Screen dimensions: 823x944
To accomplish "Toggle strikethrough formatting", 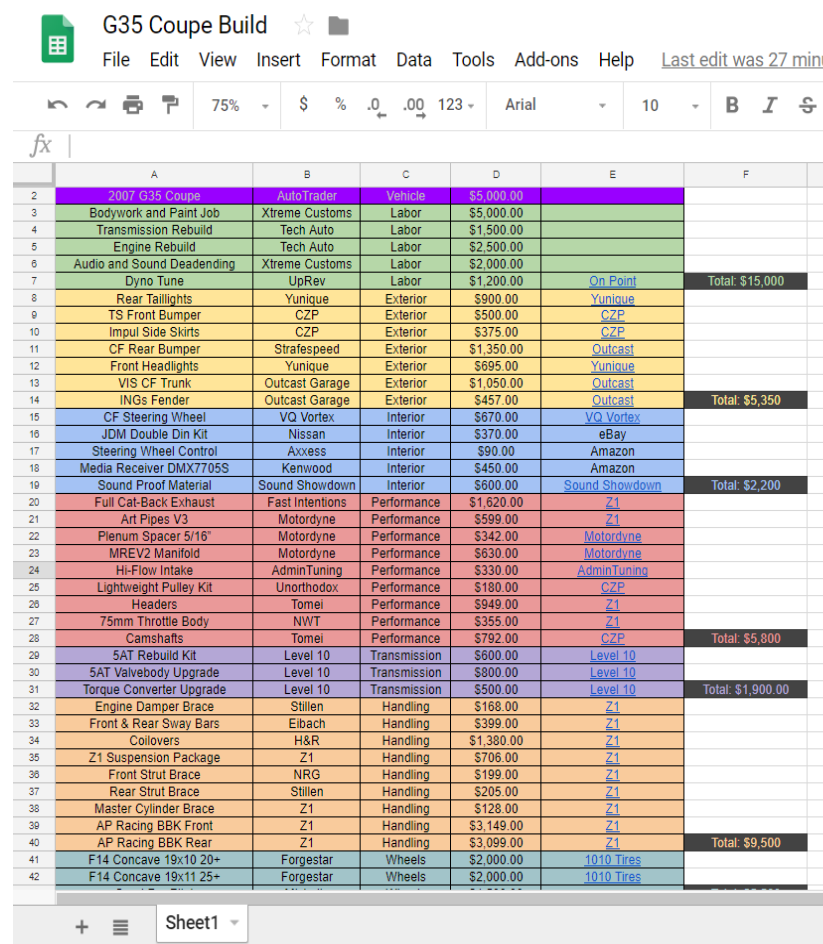I will (806, 105).
